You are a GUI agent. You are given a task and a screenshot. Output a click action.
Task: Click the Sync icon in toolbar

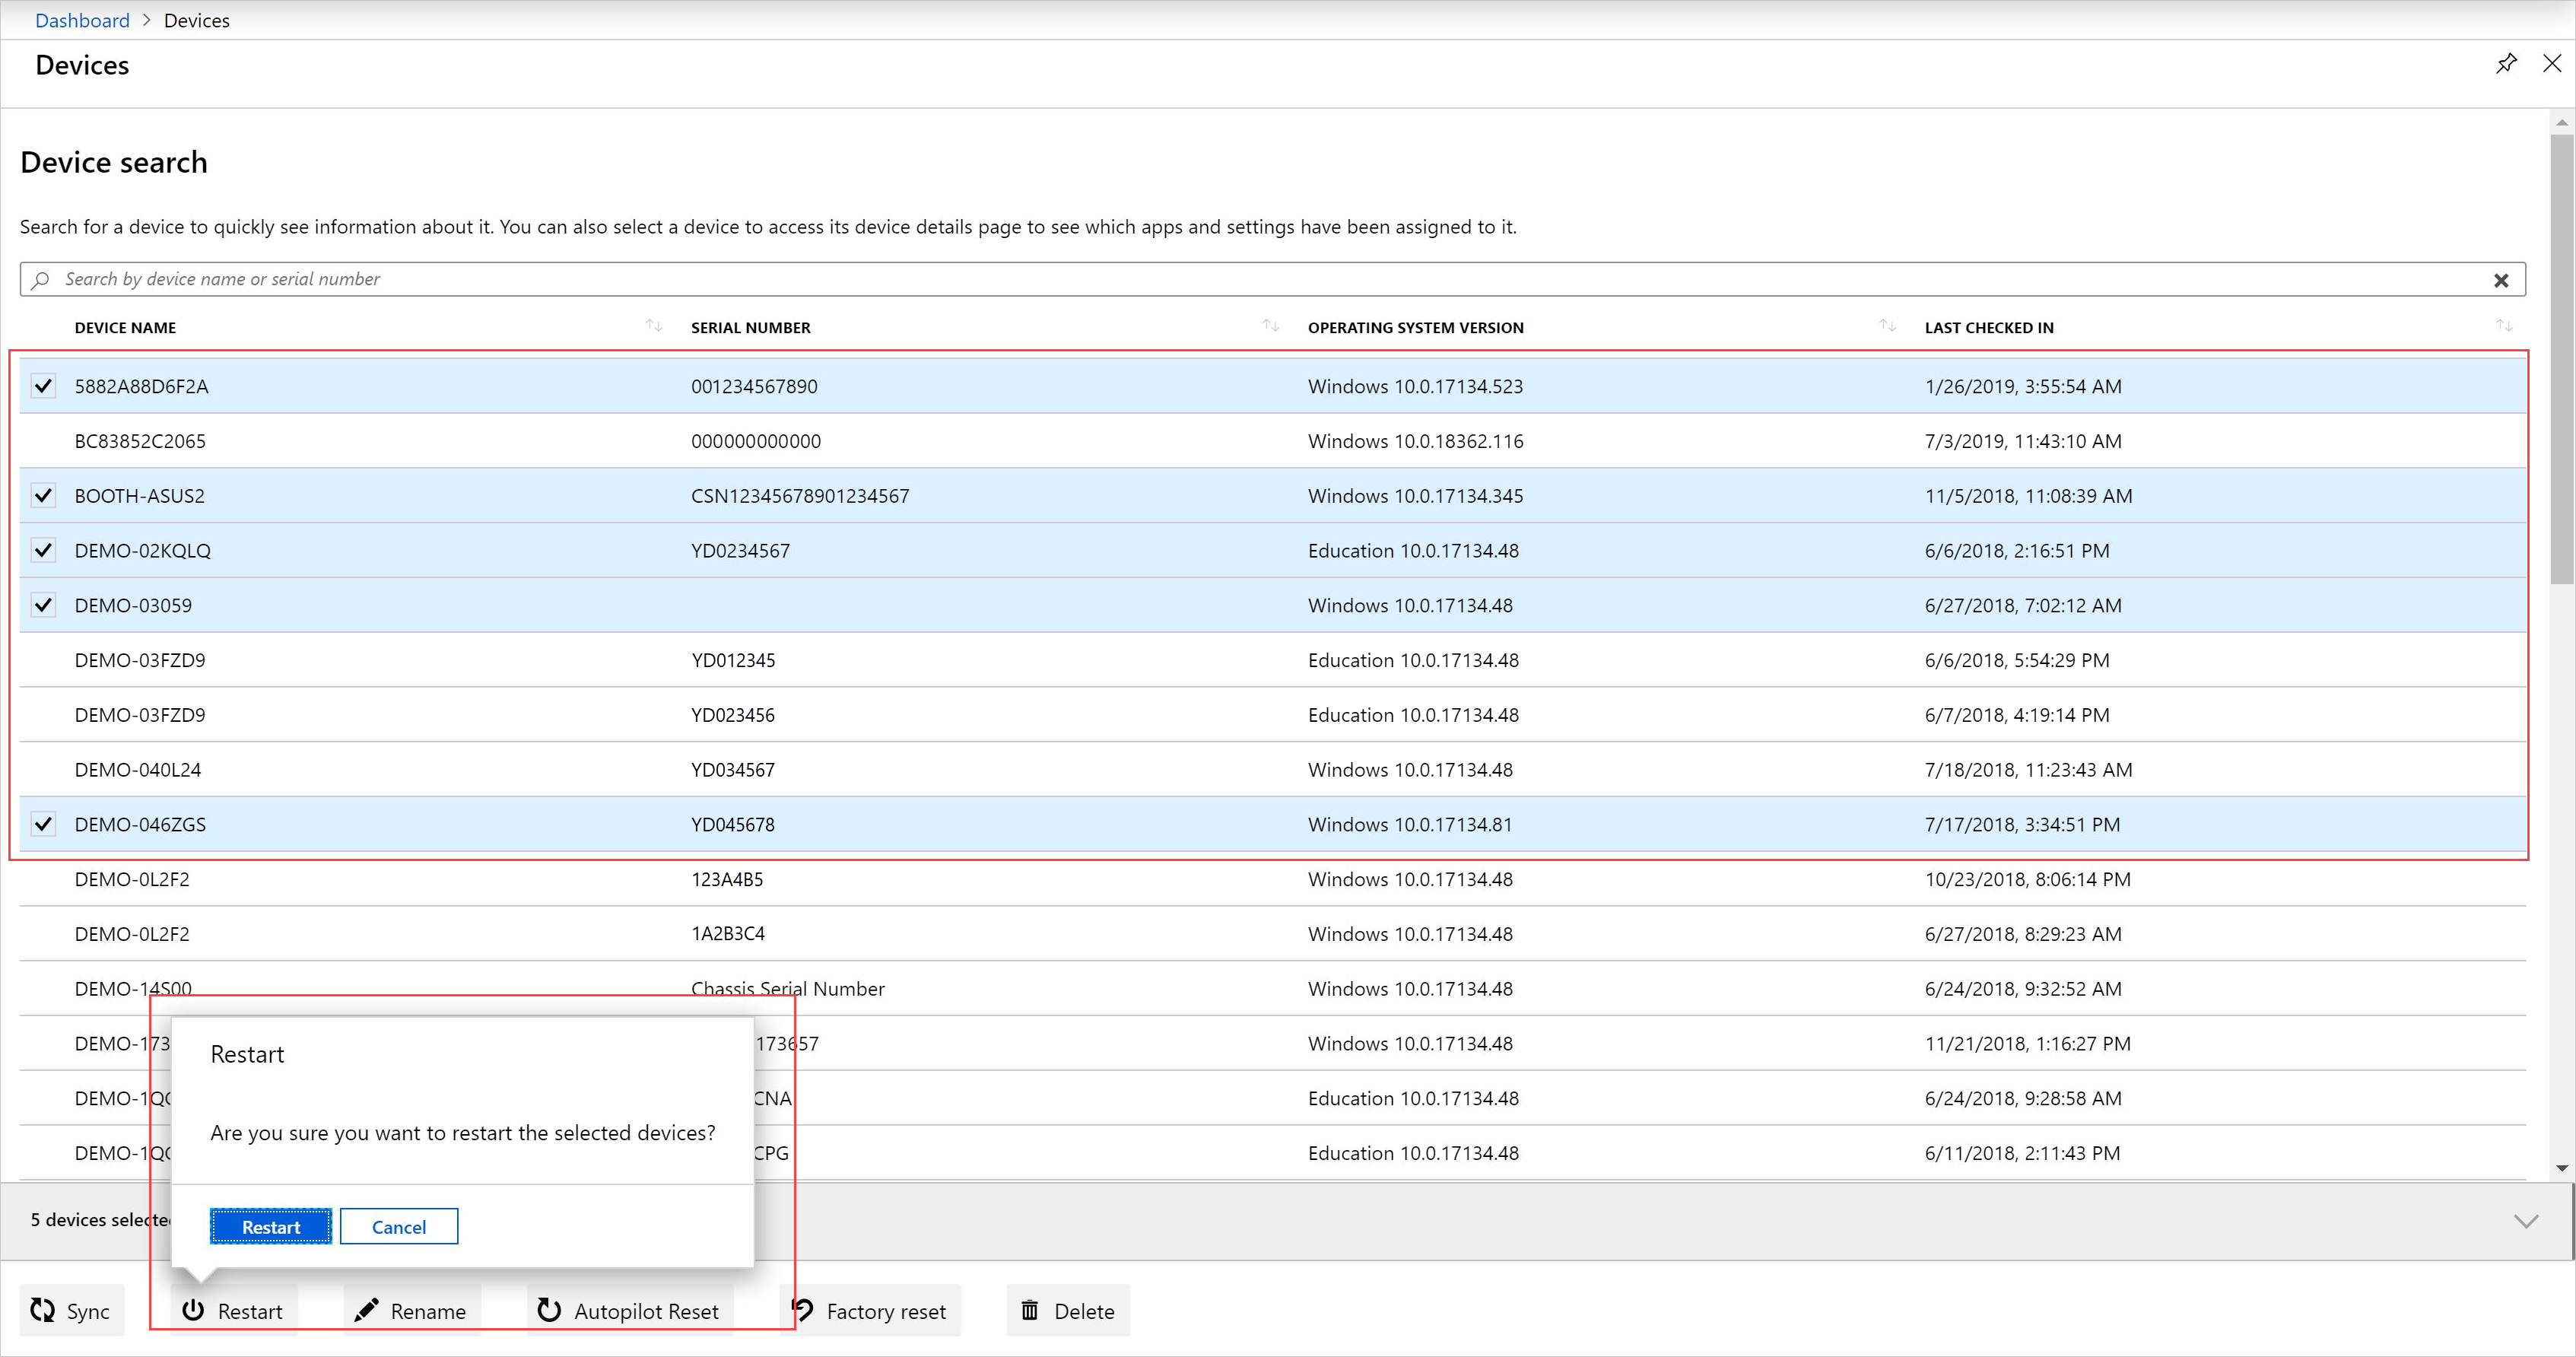[42, 1310]
